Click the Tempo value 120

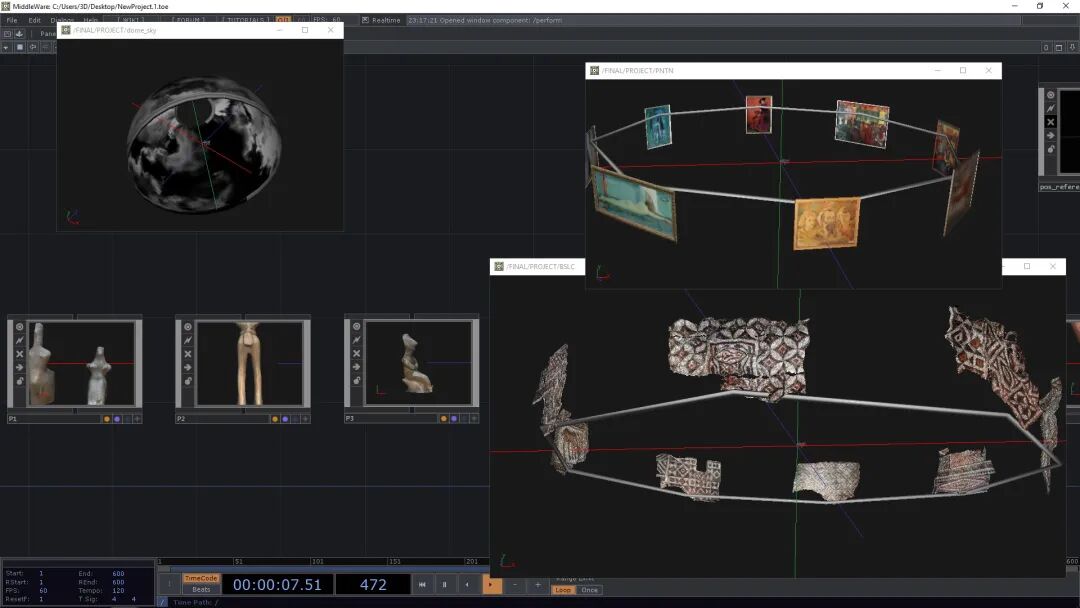(118, 591)
